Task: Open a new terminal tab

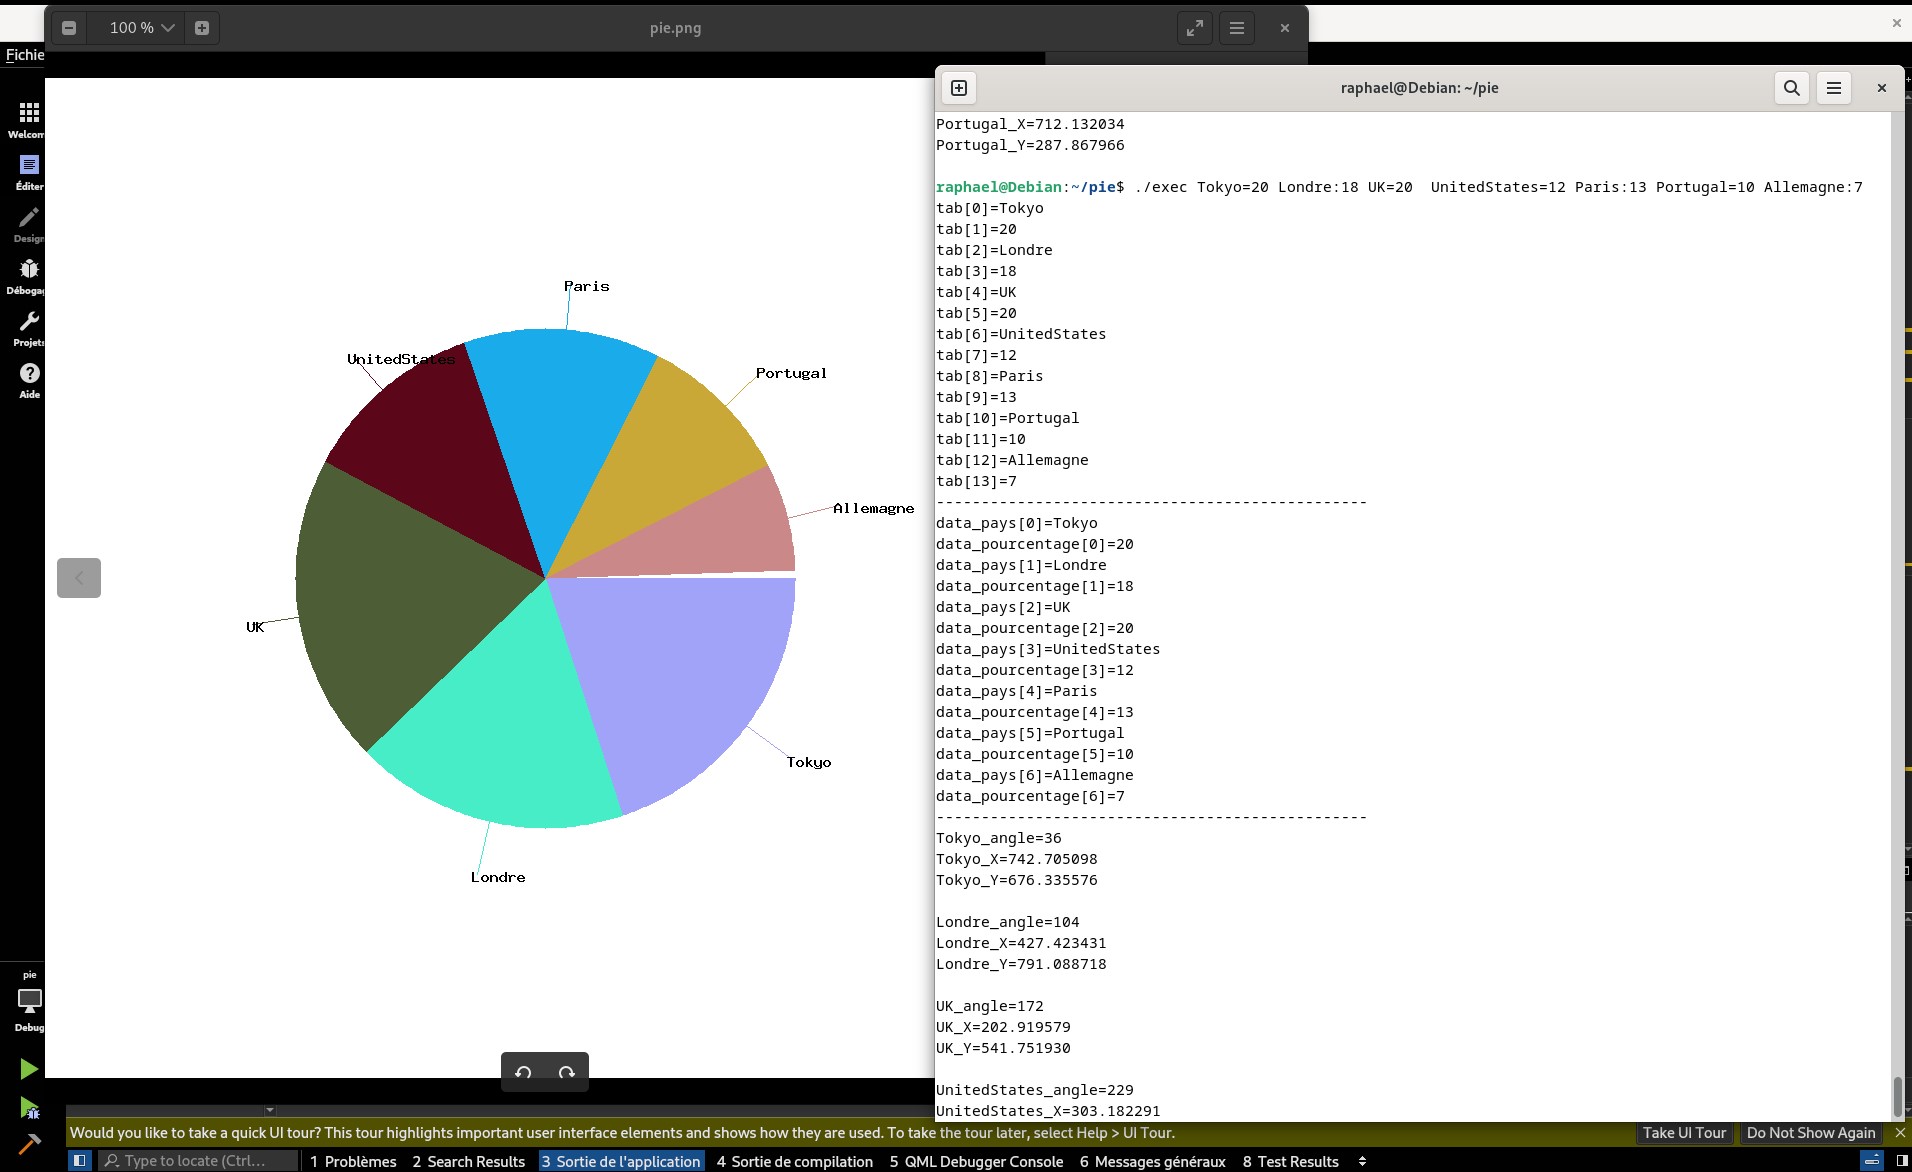Action: 958,88
